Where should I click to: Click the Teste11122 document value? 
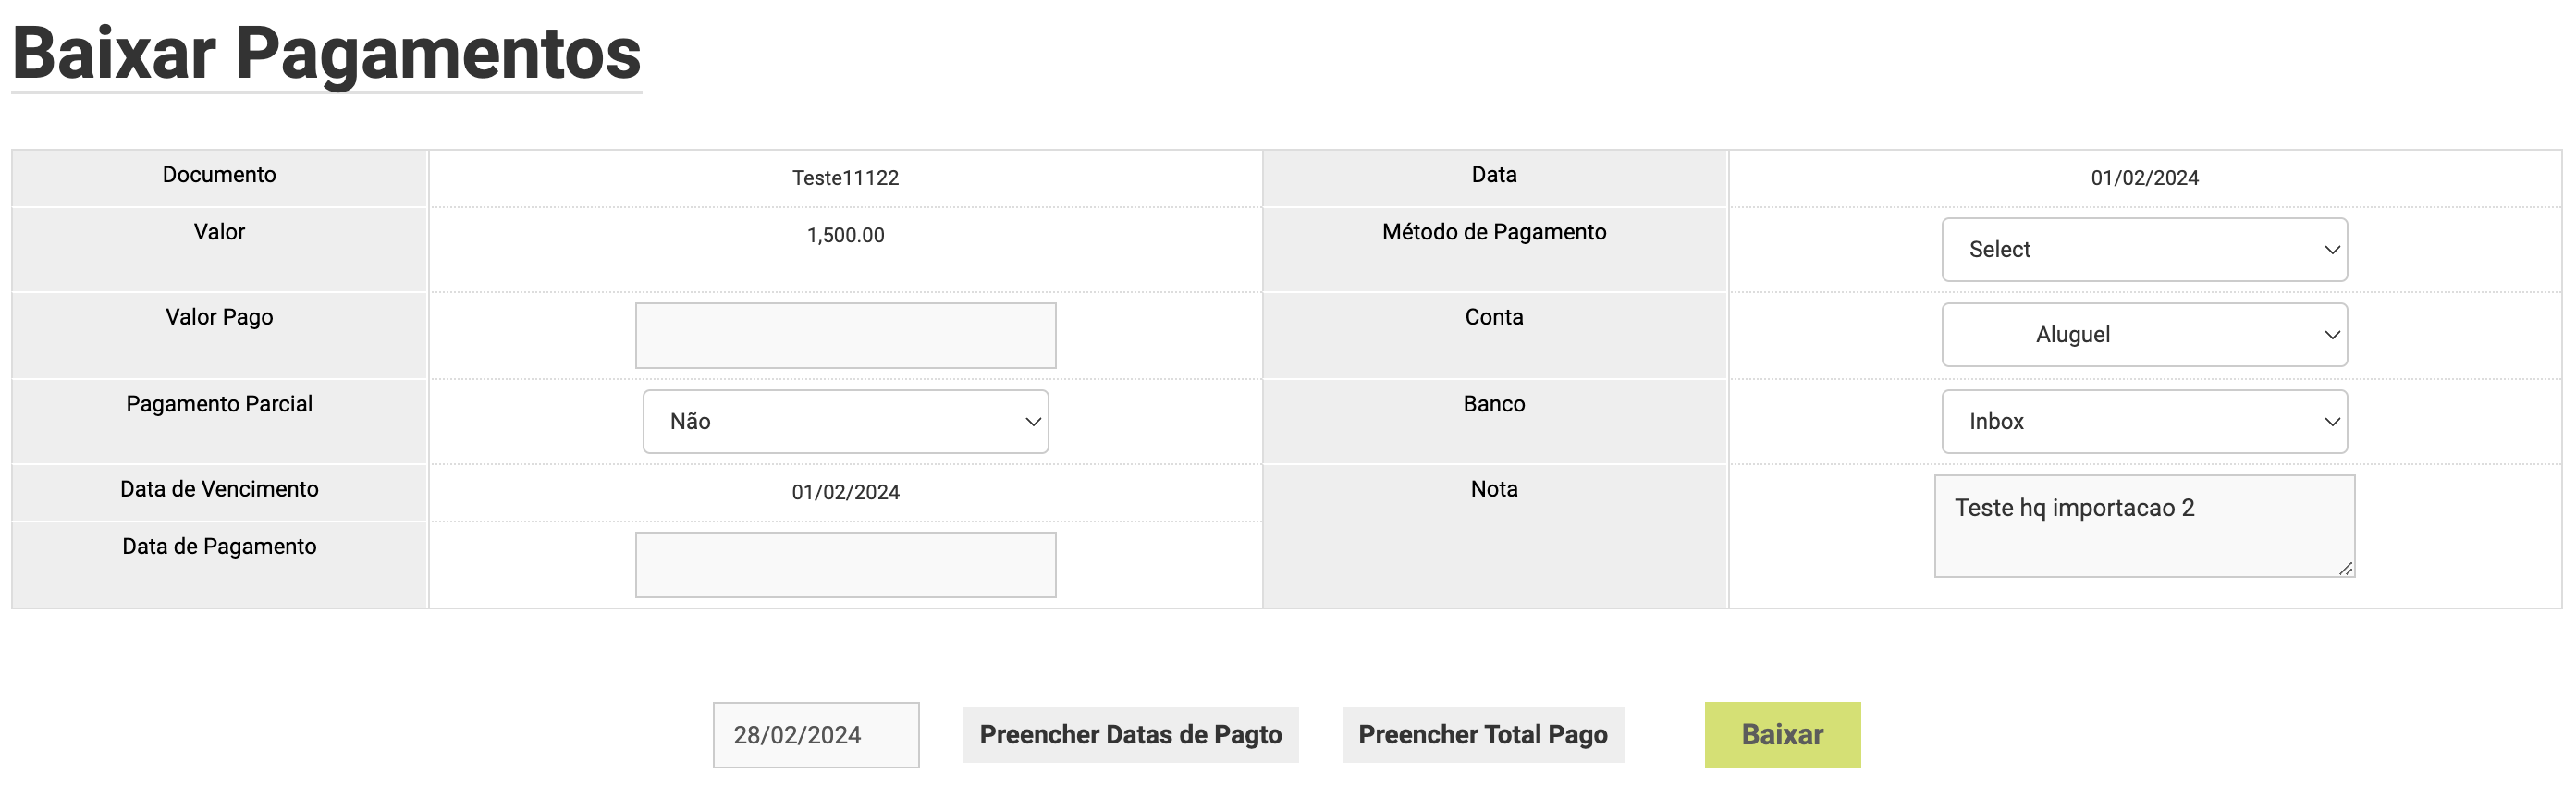point(845,178)
